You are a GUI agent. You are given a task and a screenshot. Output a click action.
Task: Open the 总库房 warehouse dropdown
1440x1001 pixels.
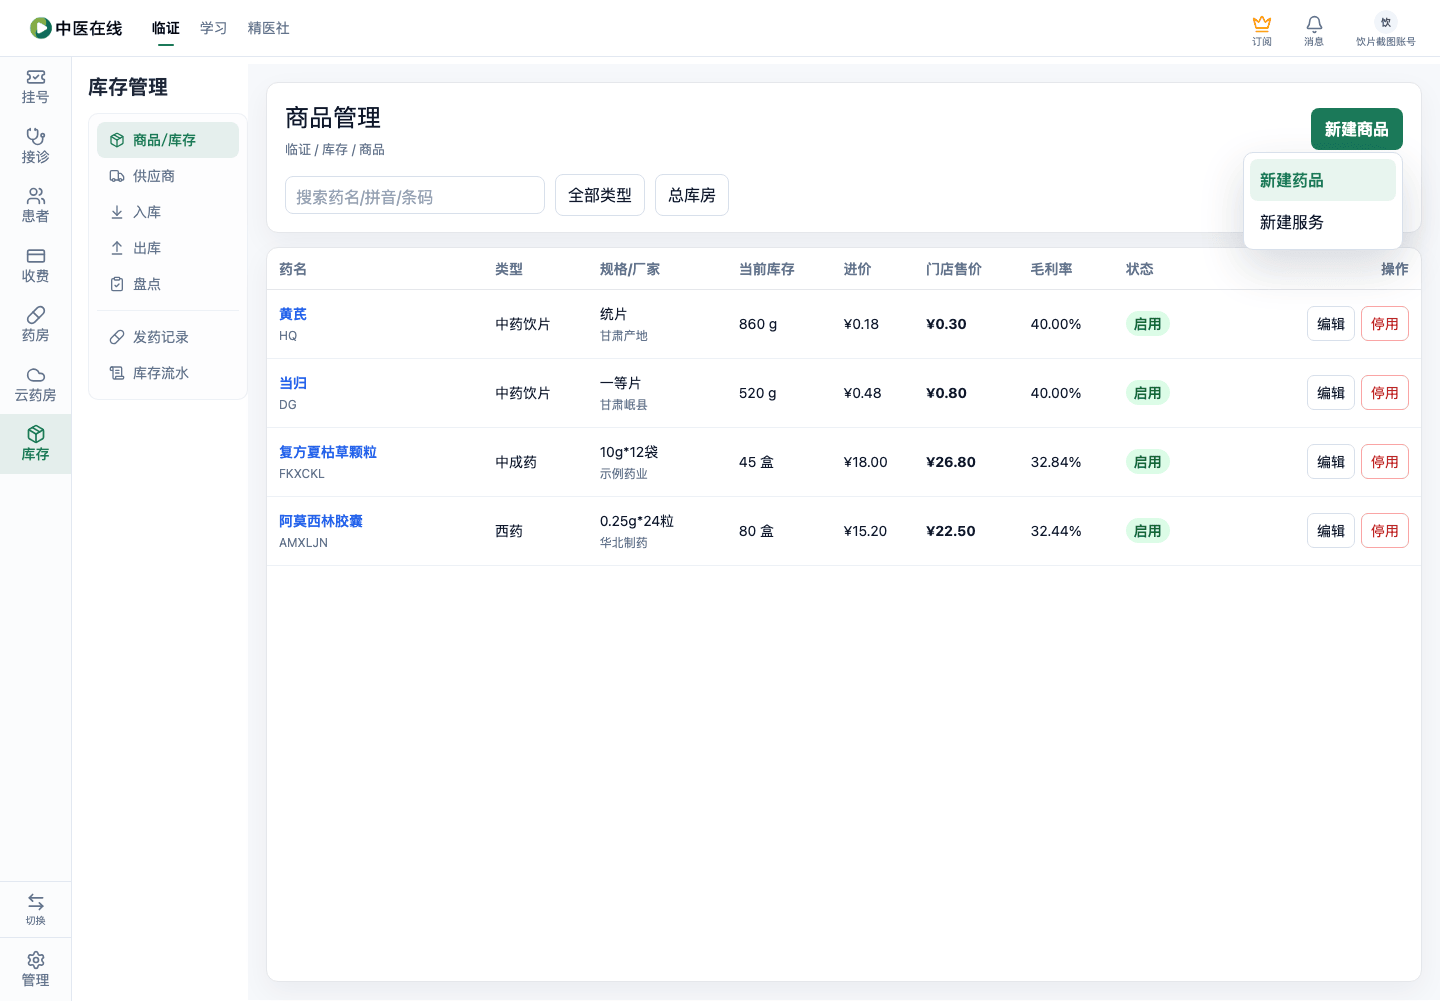tap(692, 195)
